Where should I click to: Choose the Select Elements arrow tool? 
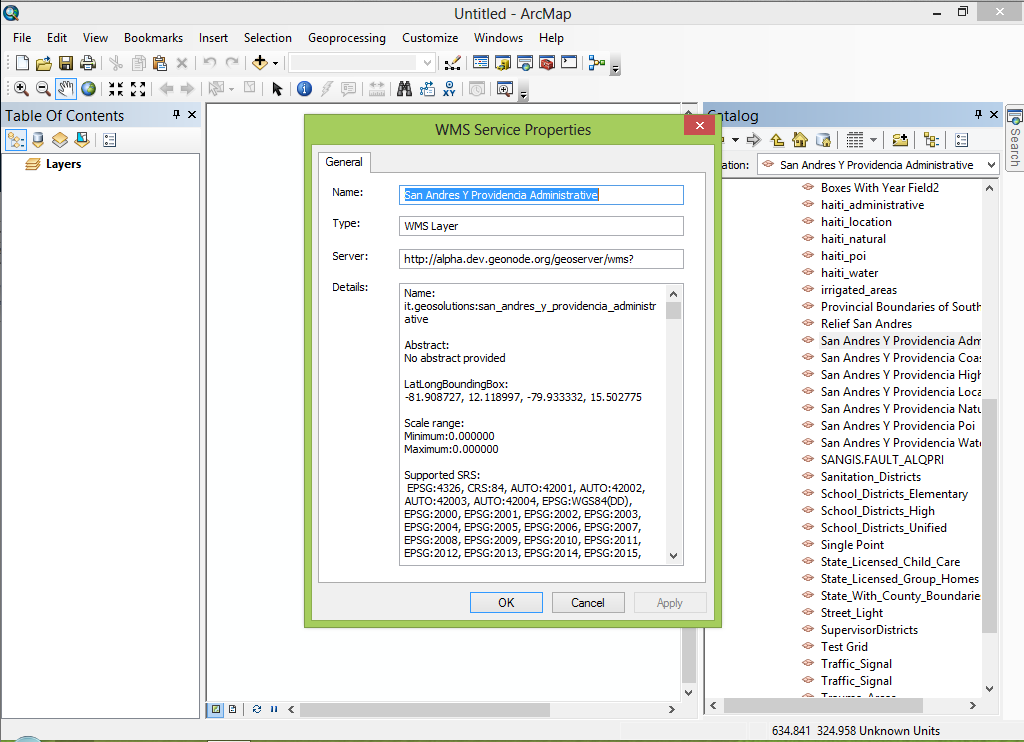[x=277, y=89]
